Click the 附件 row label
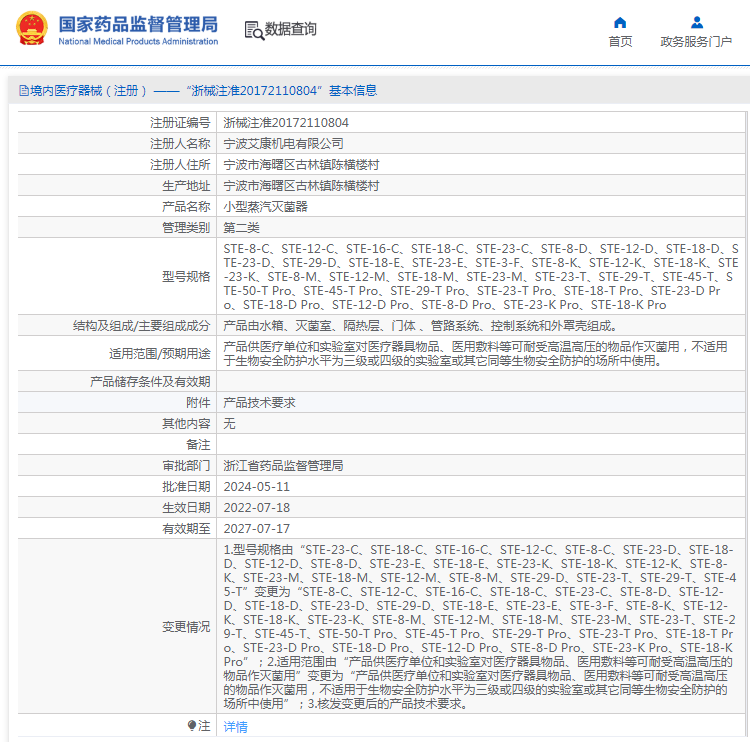The width and height of the screenshot is (750, 742). click(x=198, y=403)
